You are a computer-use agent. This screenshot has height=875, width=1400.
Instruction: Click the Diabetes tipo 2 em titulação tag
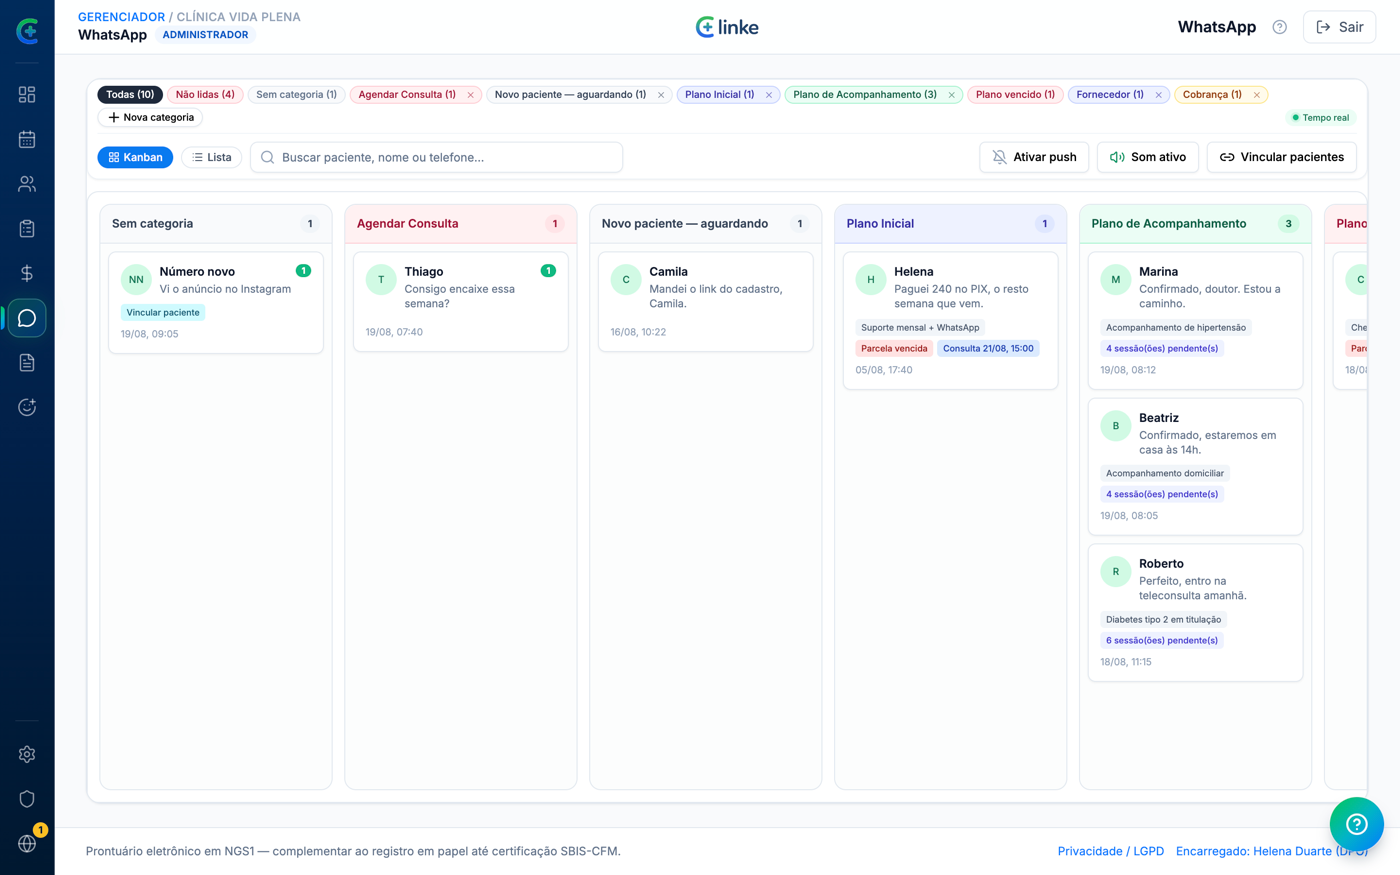1163,619
